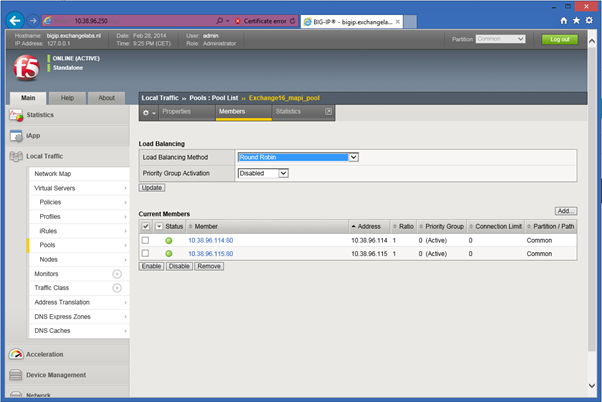The height and width of the screenshot is (402, 602).
Task: Open the Statistics section icon in sidebar
Action: click(17, 116)
